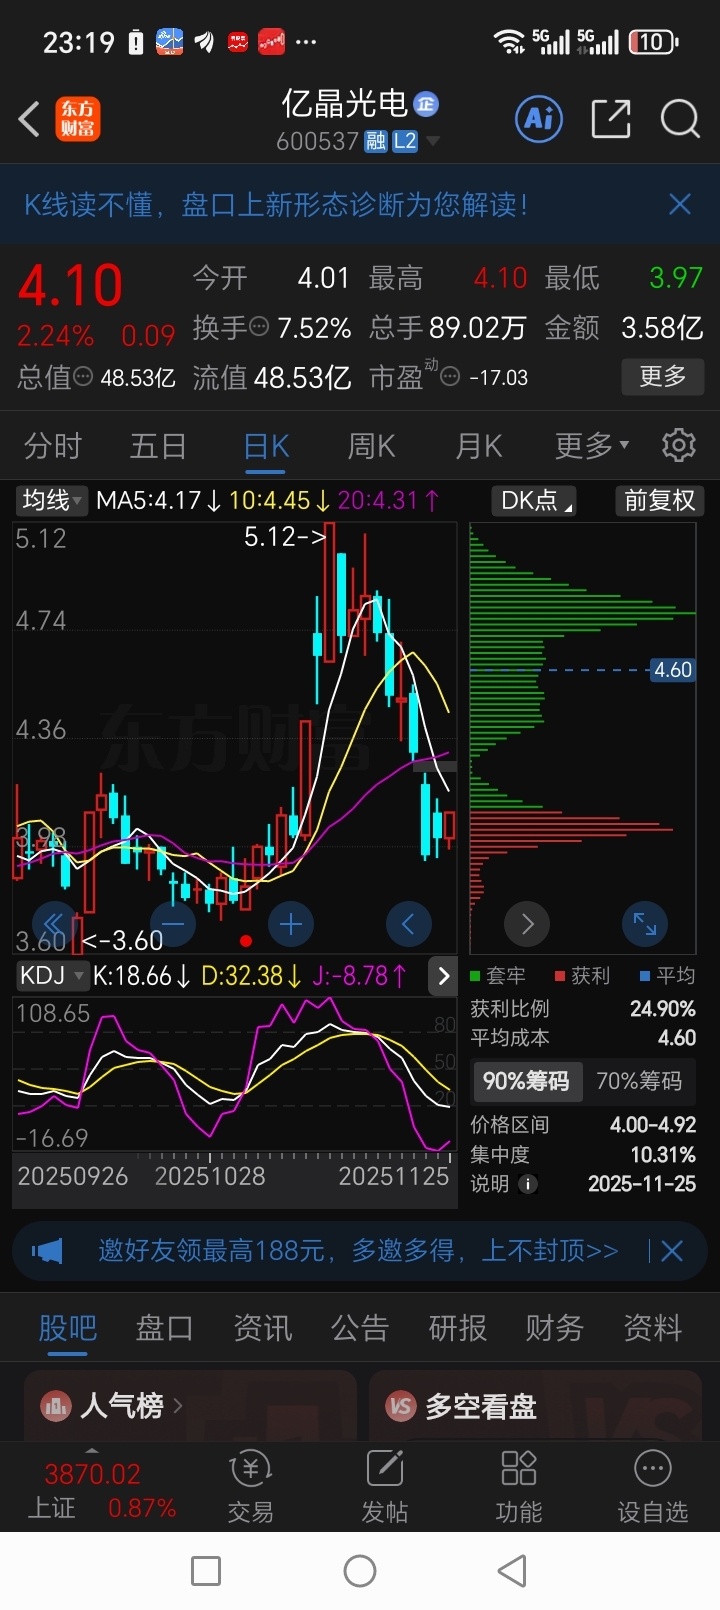Tap the 说明 info icon
This screenshot has height=1610, width=720.
coord(528,1184)
